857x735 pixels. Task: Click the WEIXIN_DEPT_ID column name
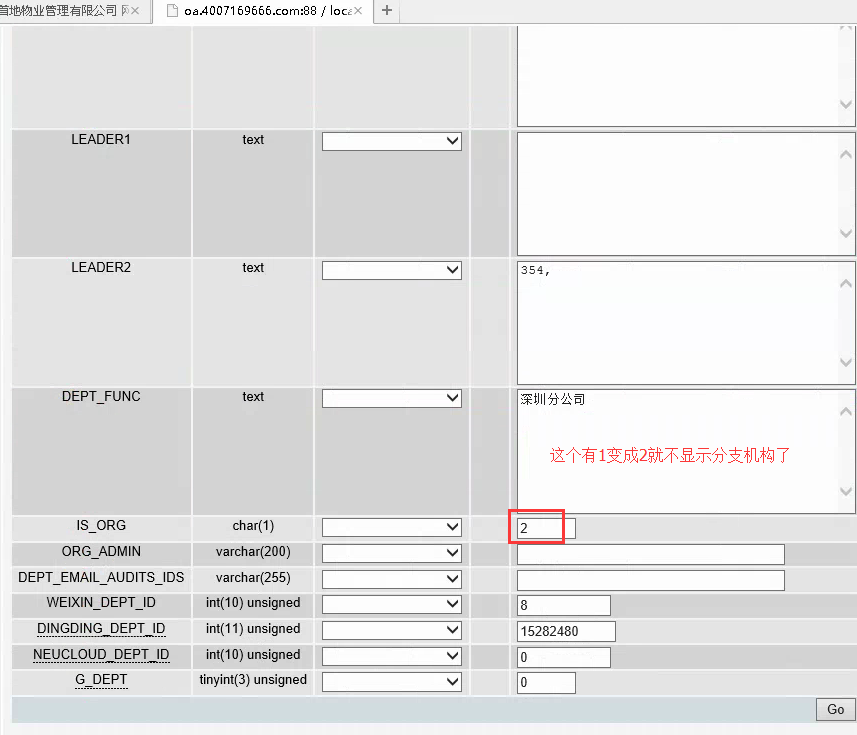pos(101,602)
